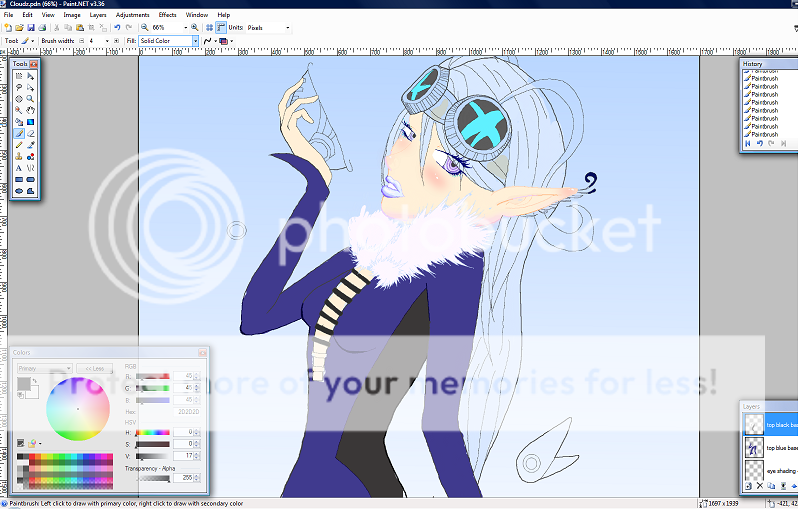The image size is (800, 510).
Task: Toggle rulers display button
Action: point(220,28)
